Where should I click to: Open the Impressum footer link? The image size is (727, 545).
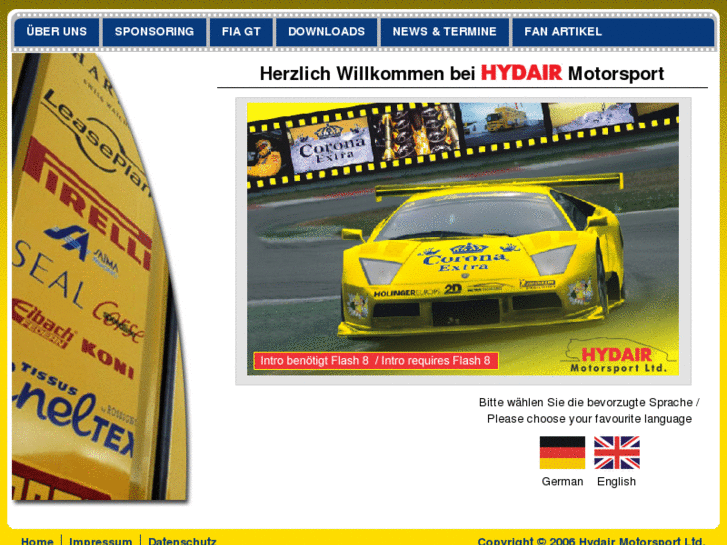[101, 541]
